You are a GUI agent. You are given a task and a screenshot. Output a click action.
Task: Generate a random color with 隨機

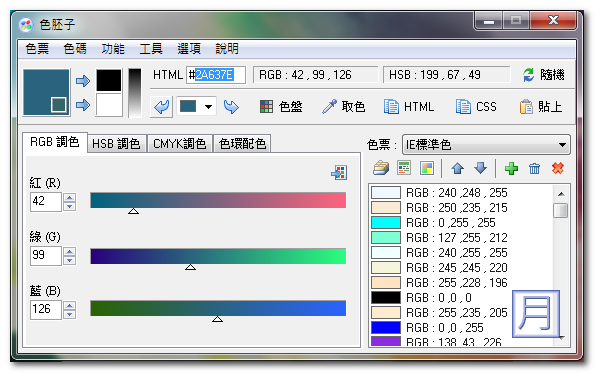pos(543,75)
